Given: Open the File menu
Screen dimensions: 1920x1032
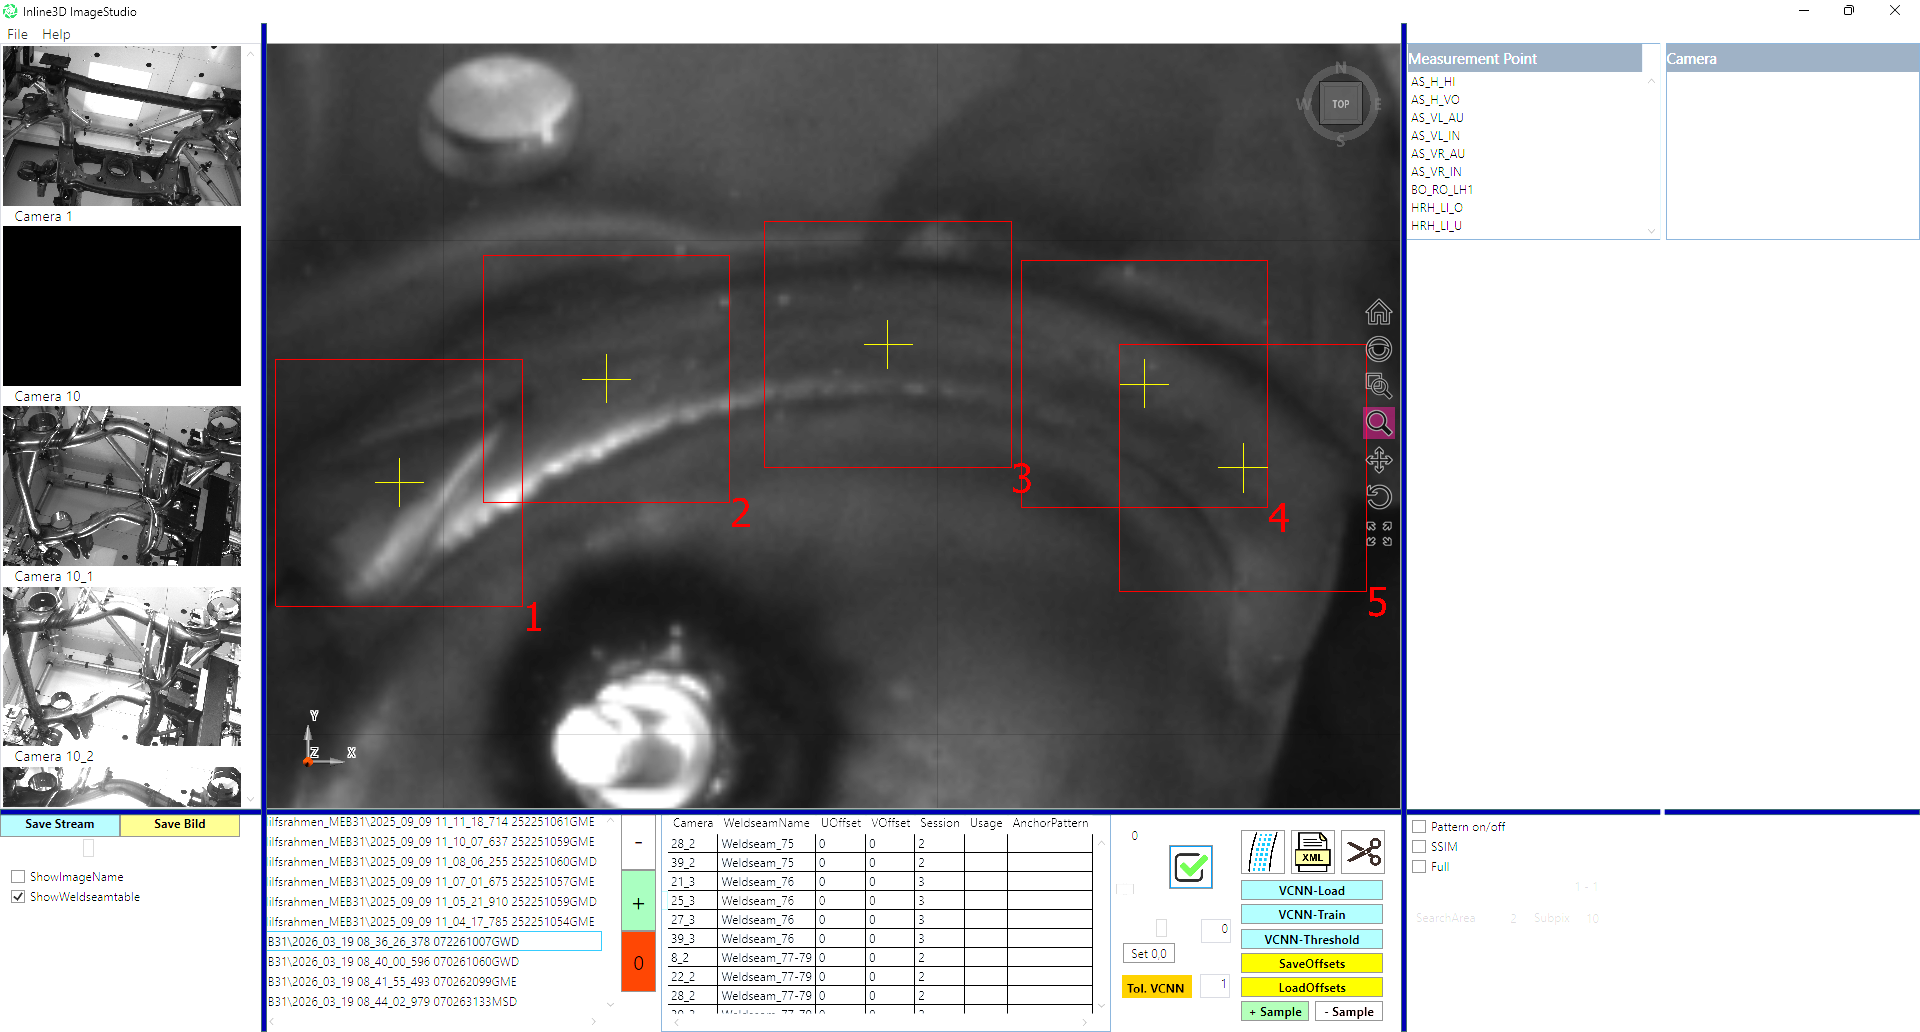Looking at the screenshot, I should point(17,34).
